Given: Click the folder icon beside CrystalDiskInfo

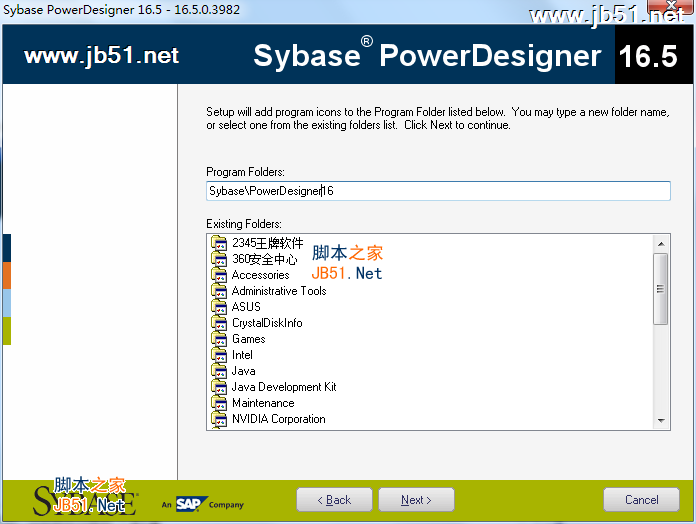Looking at the screenshot, I should point(219,323).
